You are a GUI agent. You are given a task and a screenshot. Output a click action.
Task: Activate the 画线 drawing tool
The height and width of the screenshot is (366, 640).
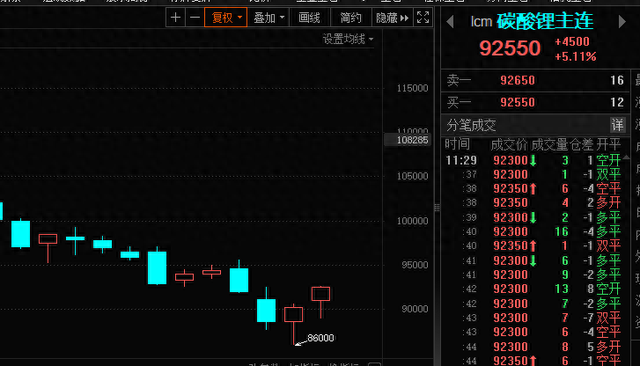click(x=309, y=18)
